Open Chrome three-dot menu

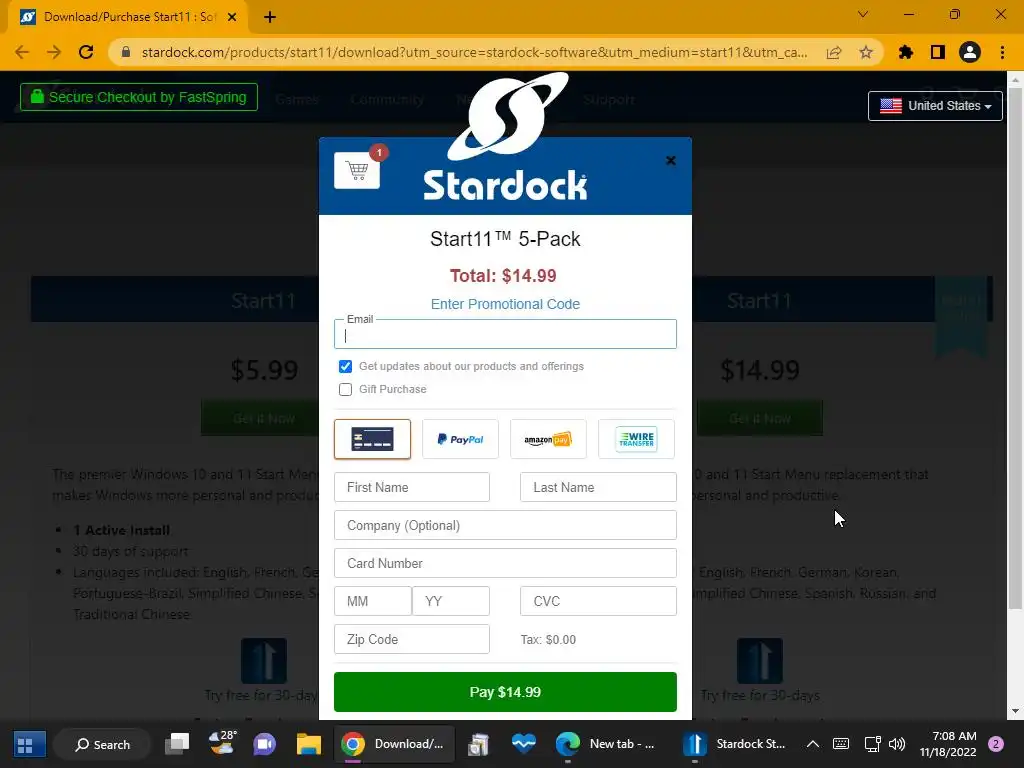[1002, 52]
